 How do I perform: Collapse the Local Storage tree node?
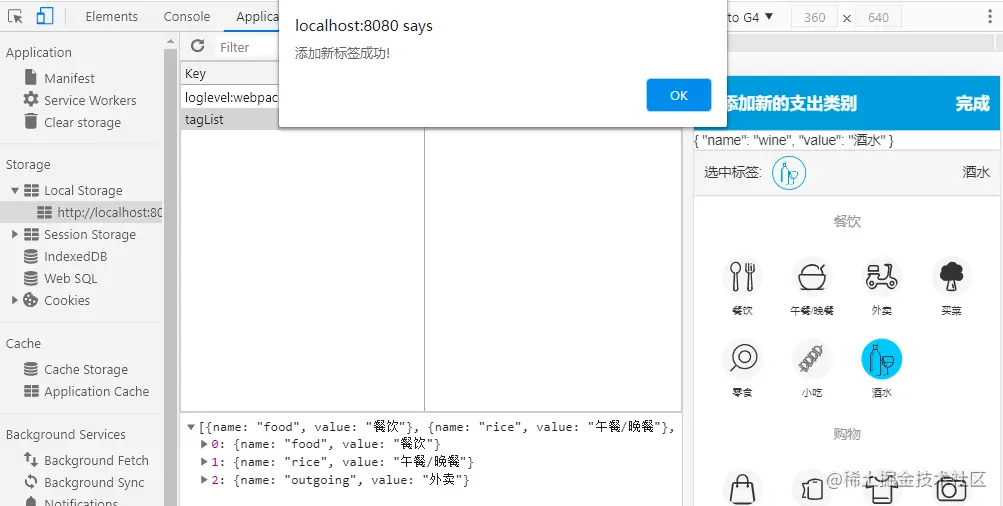pyautogui.click(x=15, y=191)
